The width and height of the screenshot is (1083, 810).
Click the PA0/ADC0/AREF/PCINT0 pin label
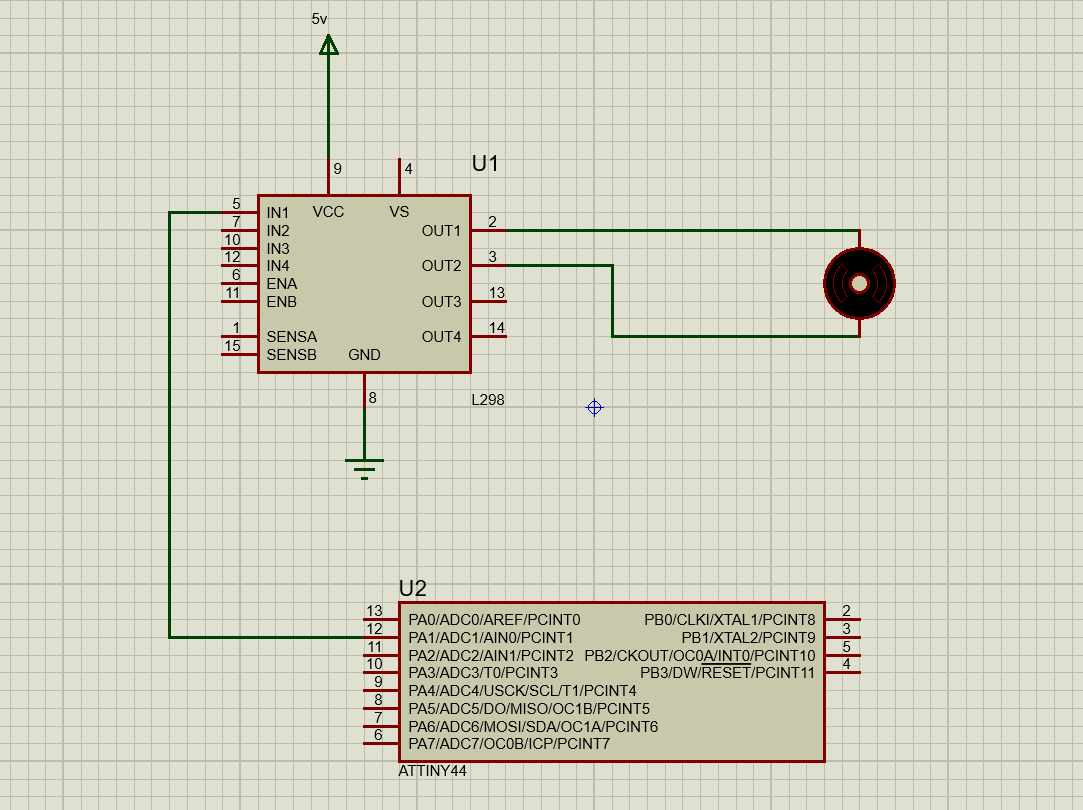click(x=495, y=620)
